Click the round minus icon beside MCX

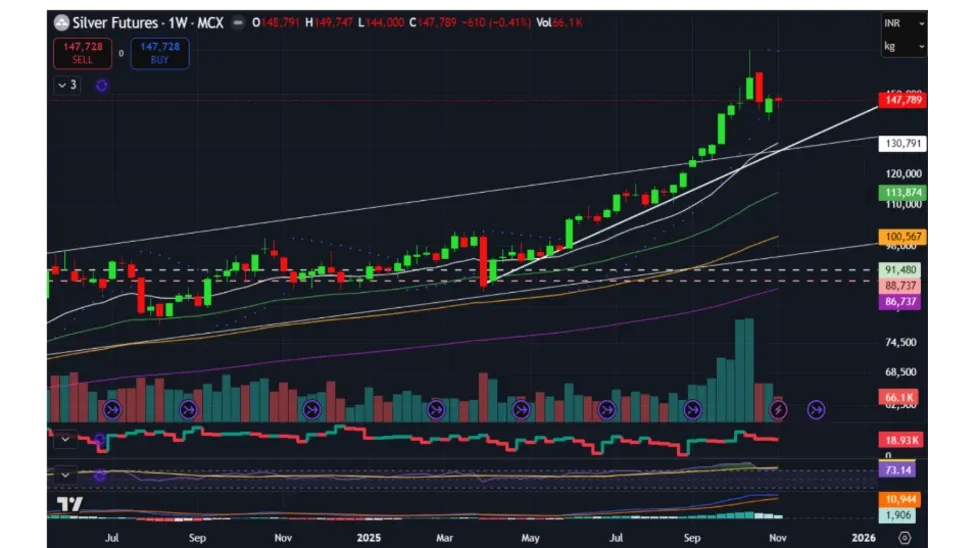[x=237, y=23]
